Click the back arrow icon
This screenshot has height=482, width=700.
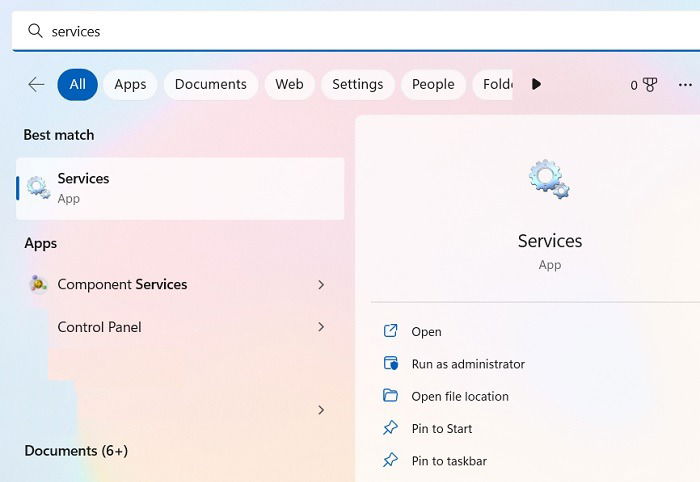36,84
